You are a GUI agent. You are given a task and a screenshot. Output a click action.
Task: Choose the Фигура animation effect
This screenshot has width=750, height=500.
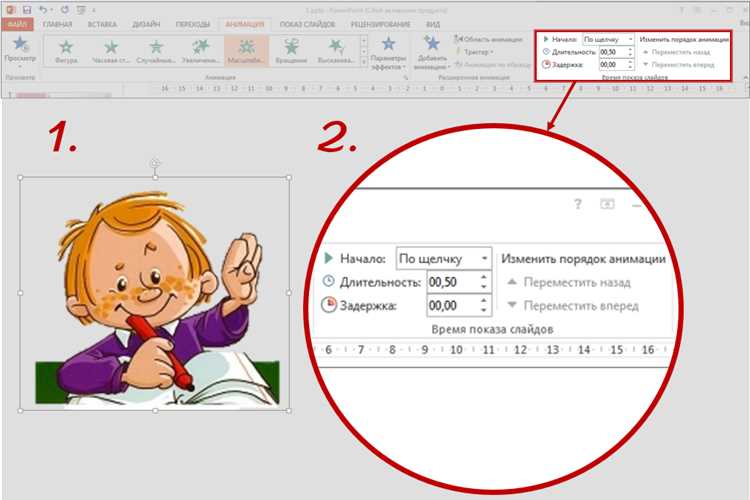click(x=66, y=51)
